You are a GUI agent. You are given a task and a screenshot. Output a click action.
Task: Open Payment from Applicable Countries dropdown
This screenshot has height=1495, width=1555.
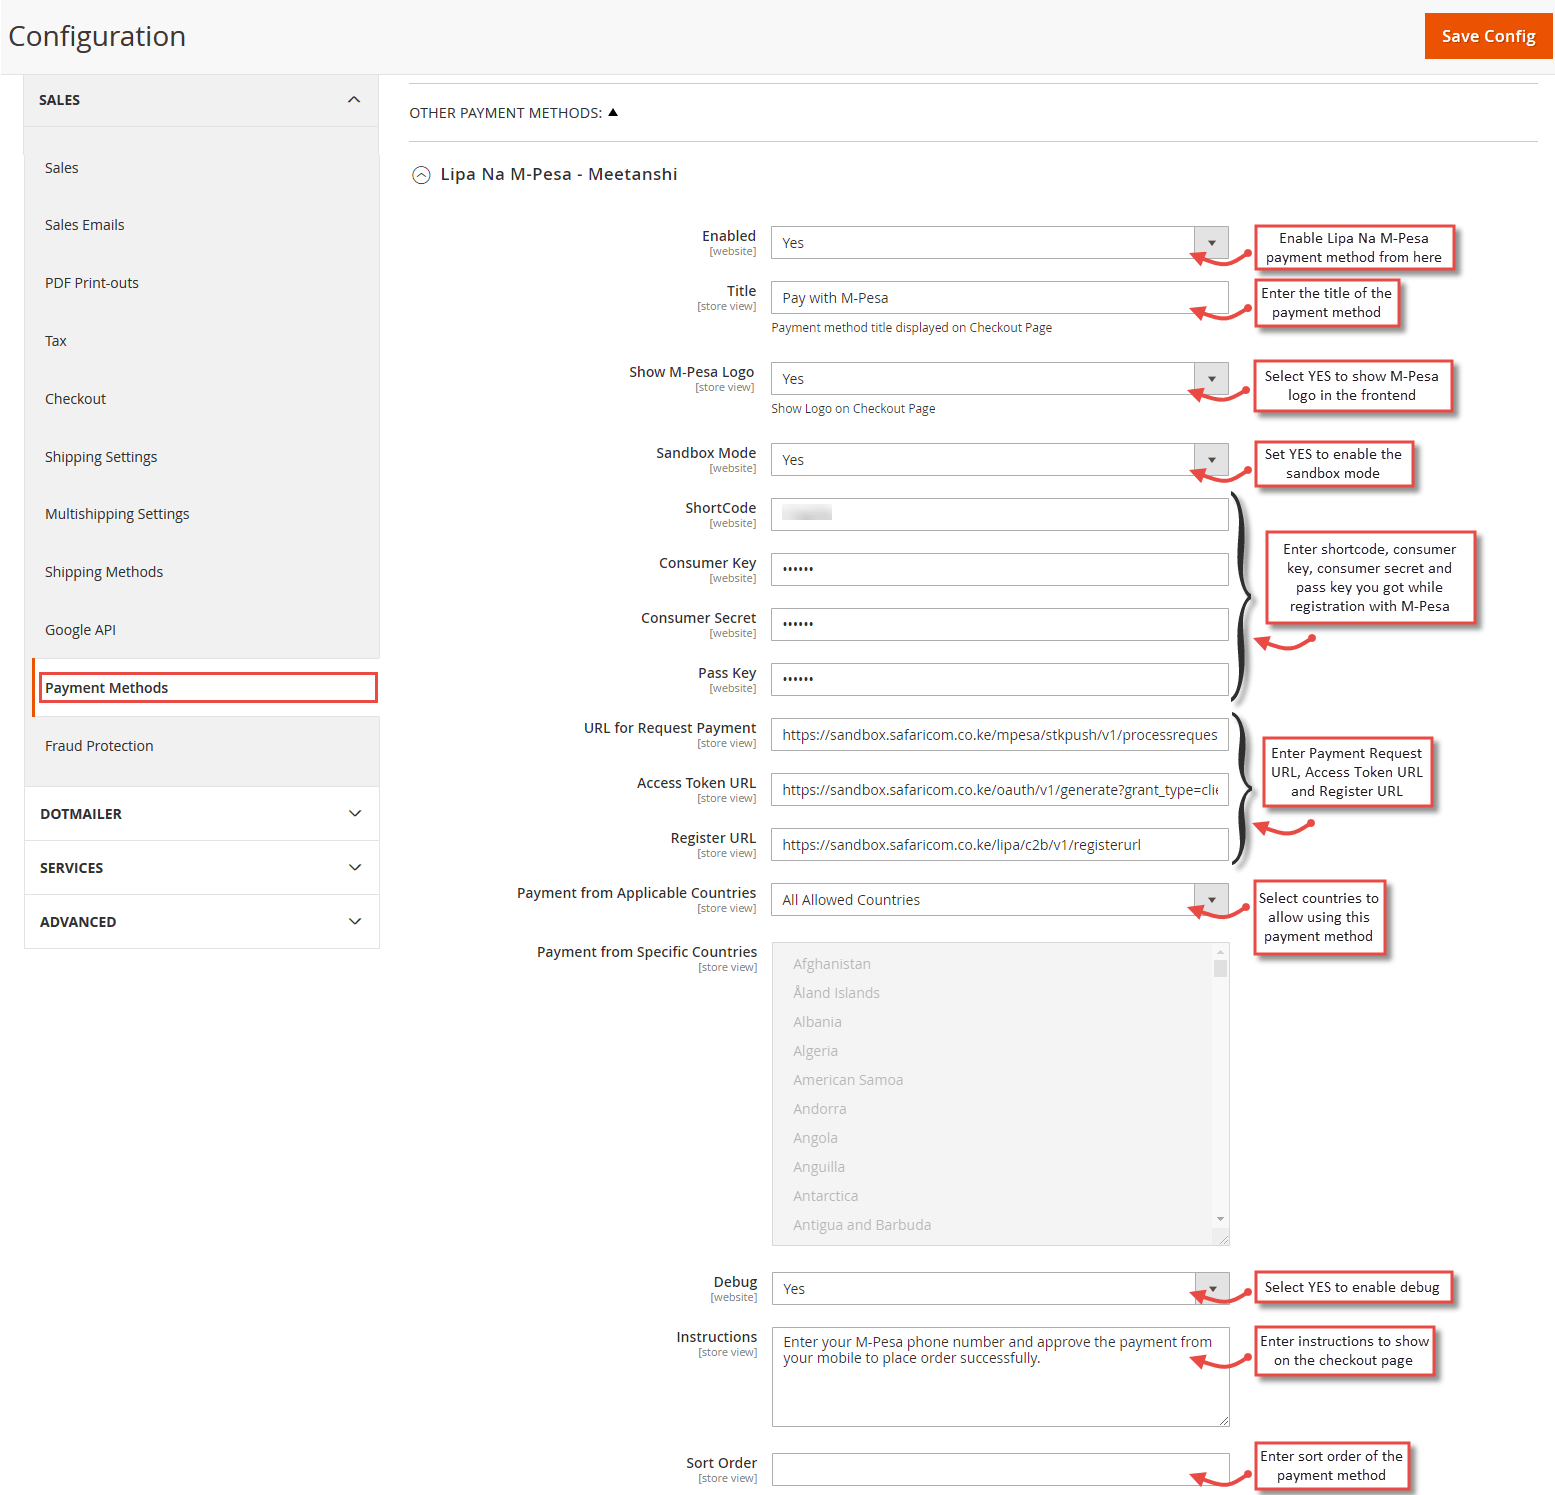tap(1000, 900)
